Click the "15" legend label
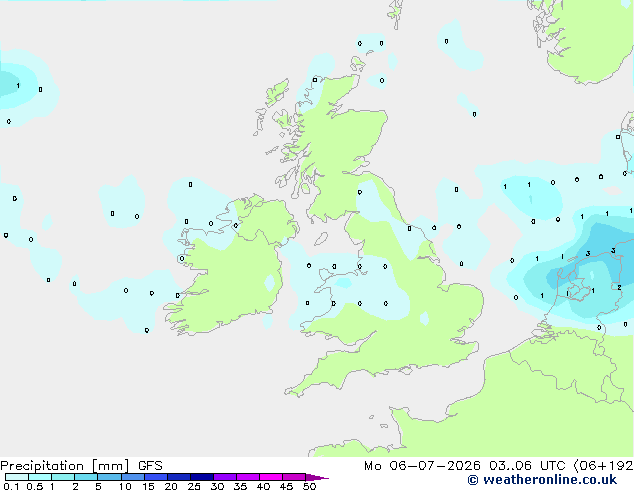634x490 pixels. (x=148, y=486)
